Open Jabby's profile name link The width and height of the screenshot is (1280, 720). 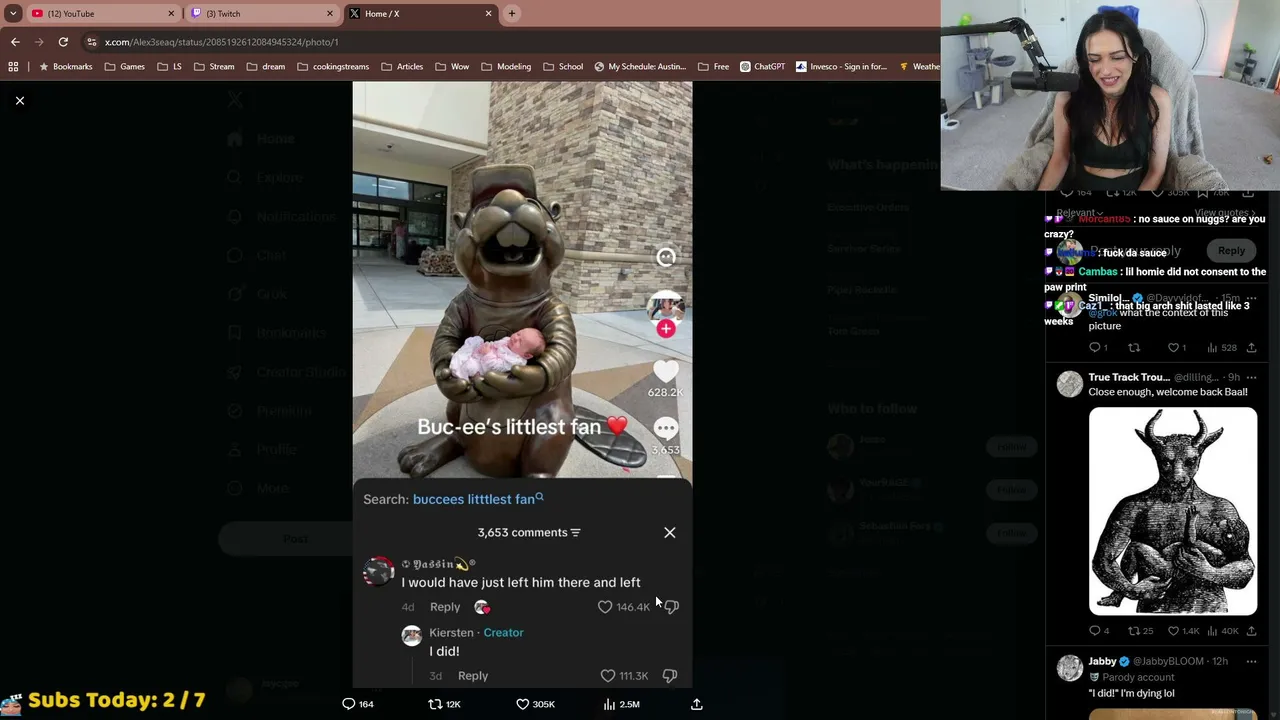pyautogui.click(x=1102, y=661)
